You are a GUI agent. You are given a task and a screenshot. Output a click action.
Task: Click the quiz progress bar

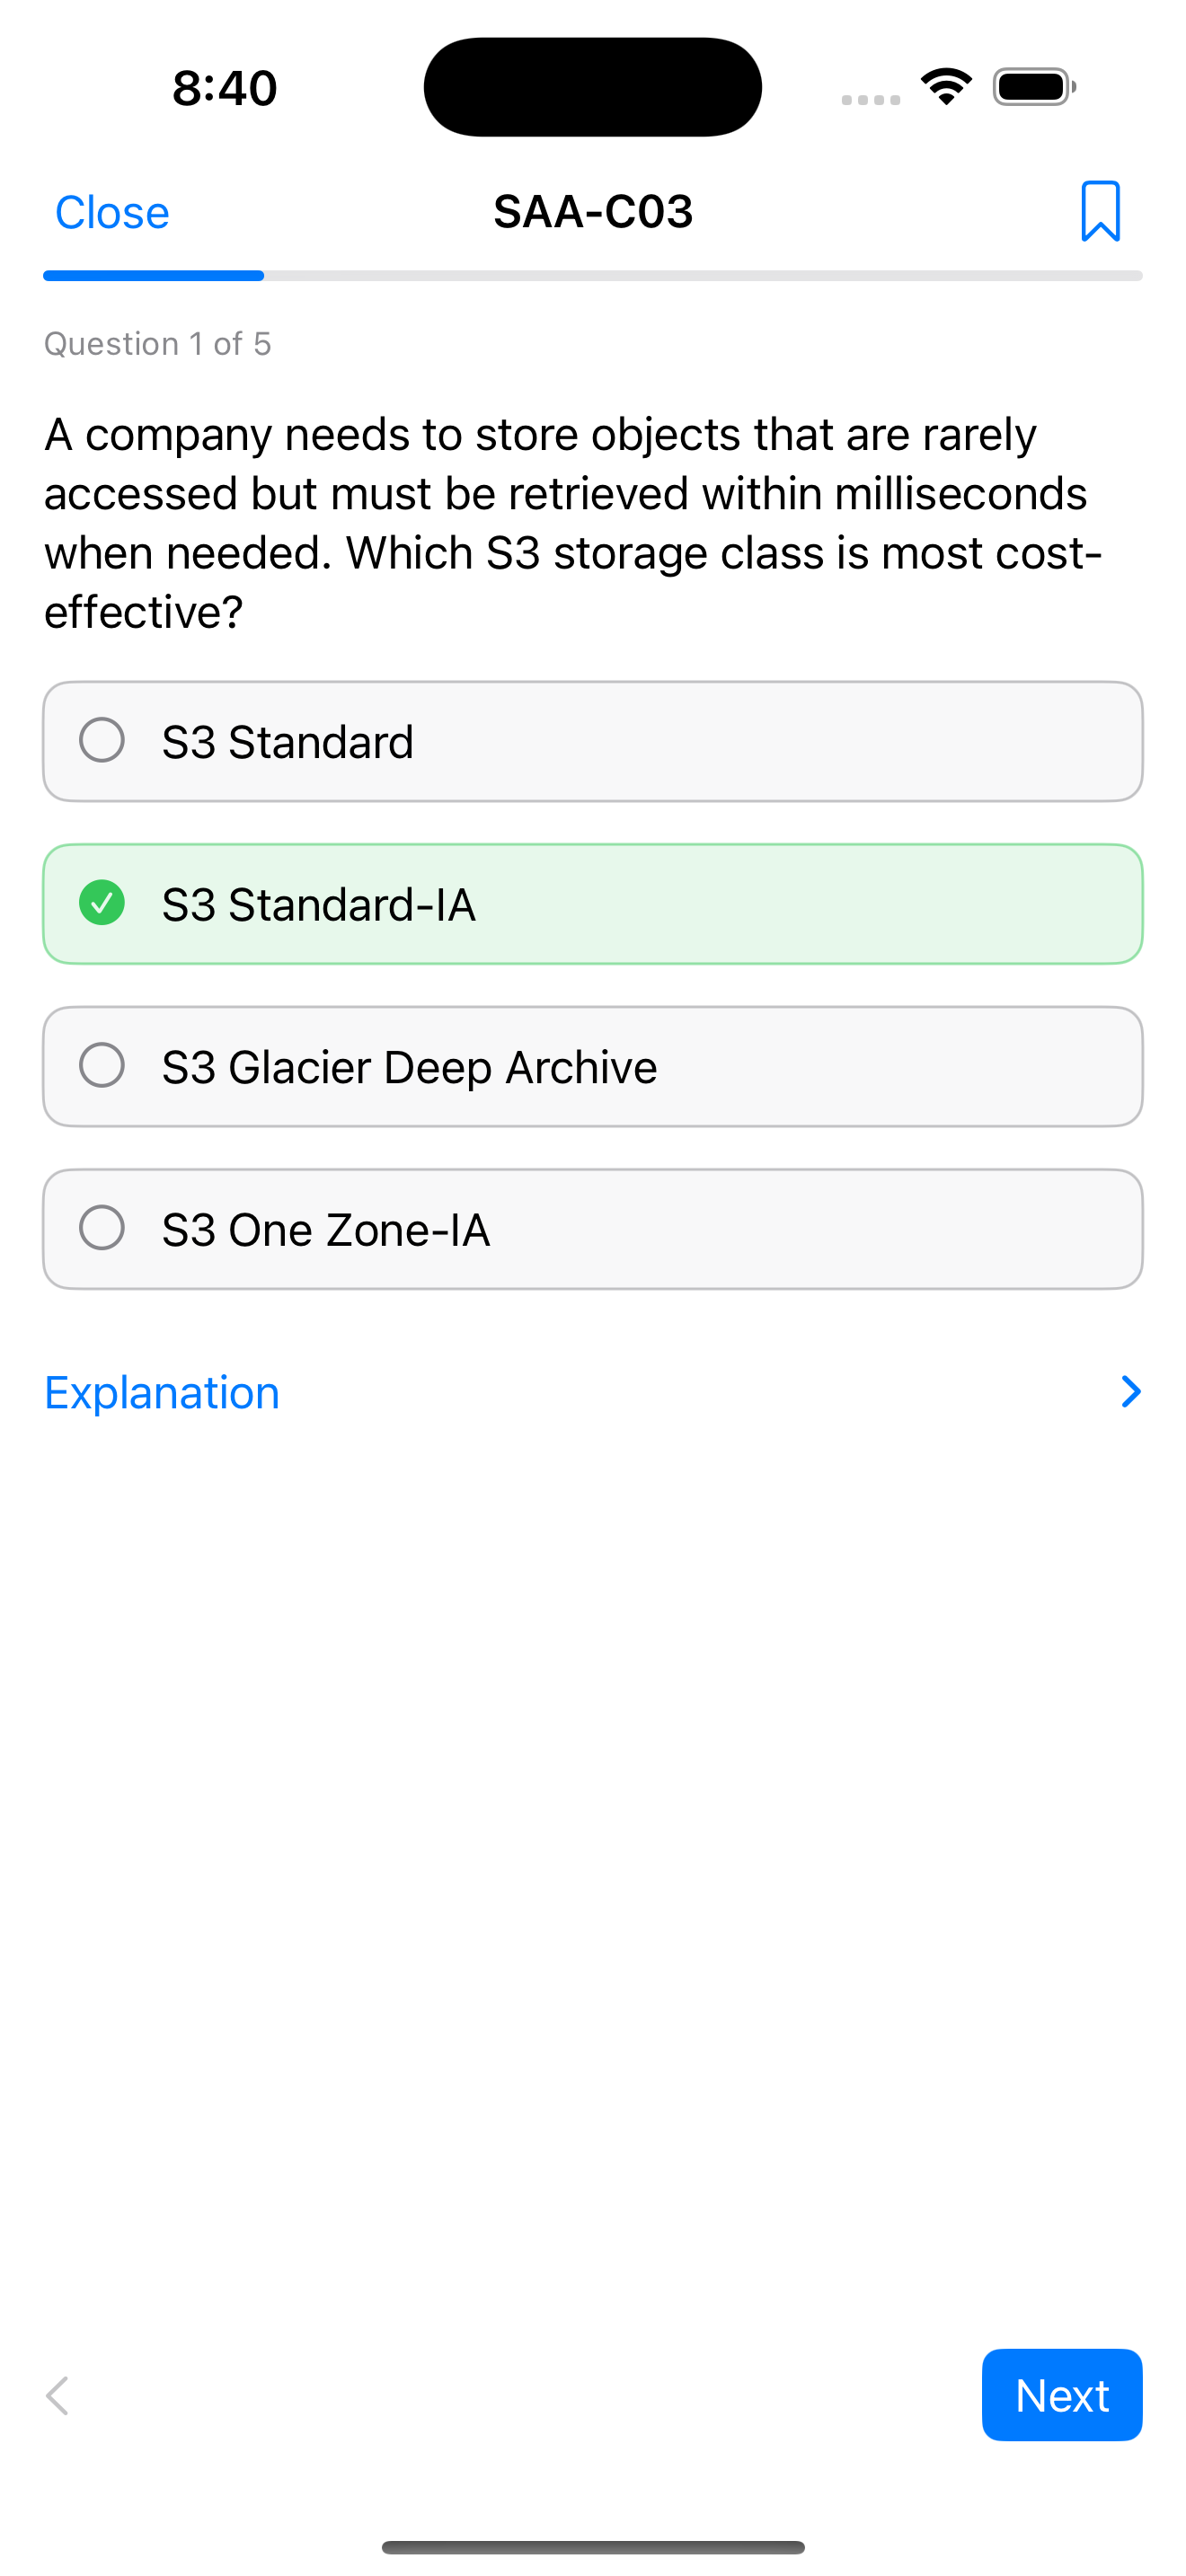593,275
